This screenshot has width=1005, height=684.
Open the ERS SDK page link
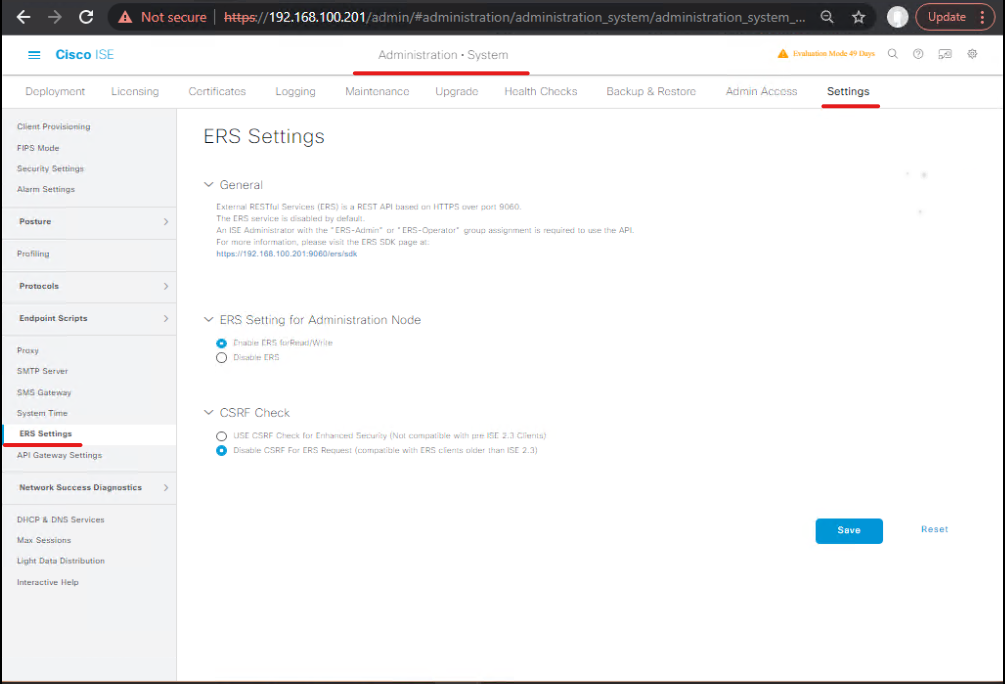tap(287, 254)
